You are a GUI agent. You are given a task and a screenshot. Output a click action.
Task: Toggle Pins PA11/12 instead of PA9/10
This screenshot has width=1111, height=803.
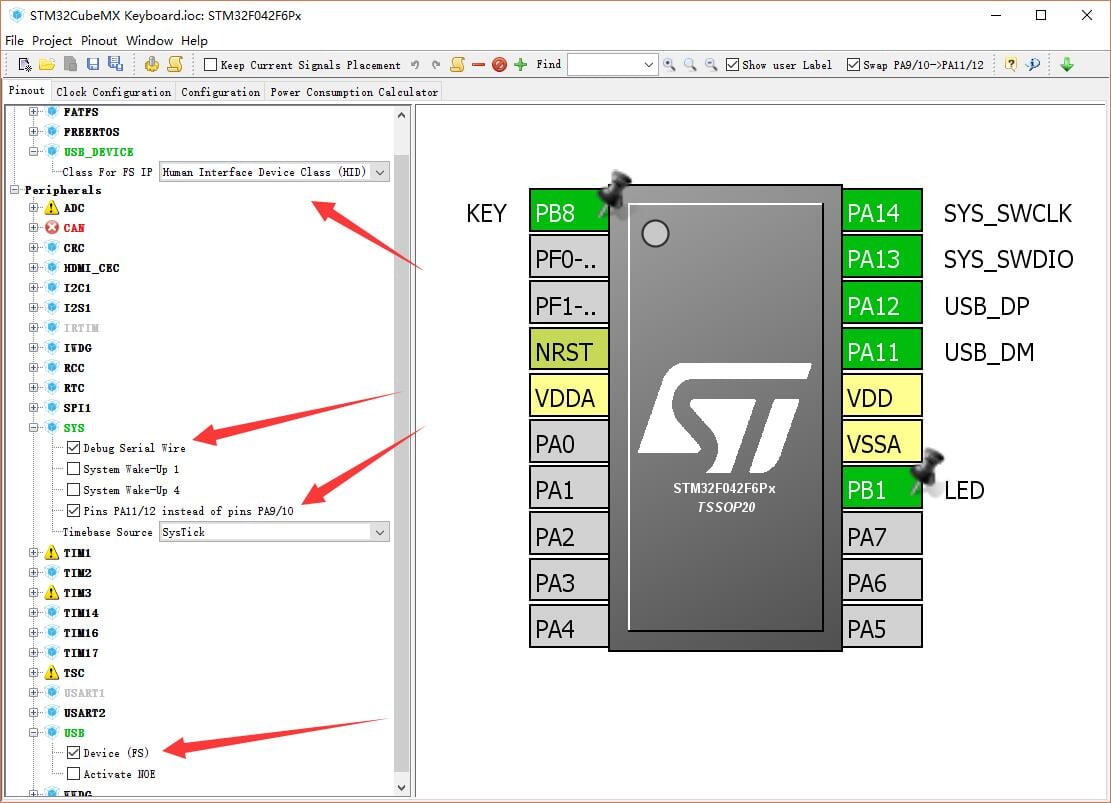(x=73, y=510)
